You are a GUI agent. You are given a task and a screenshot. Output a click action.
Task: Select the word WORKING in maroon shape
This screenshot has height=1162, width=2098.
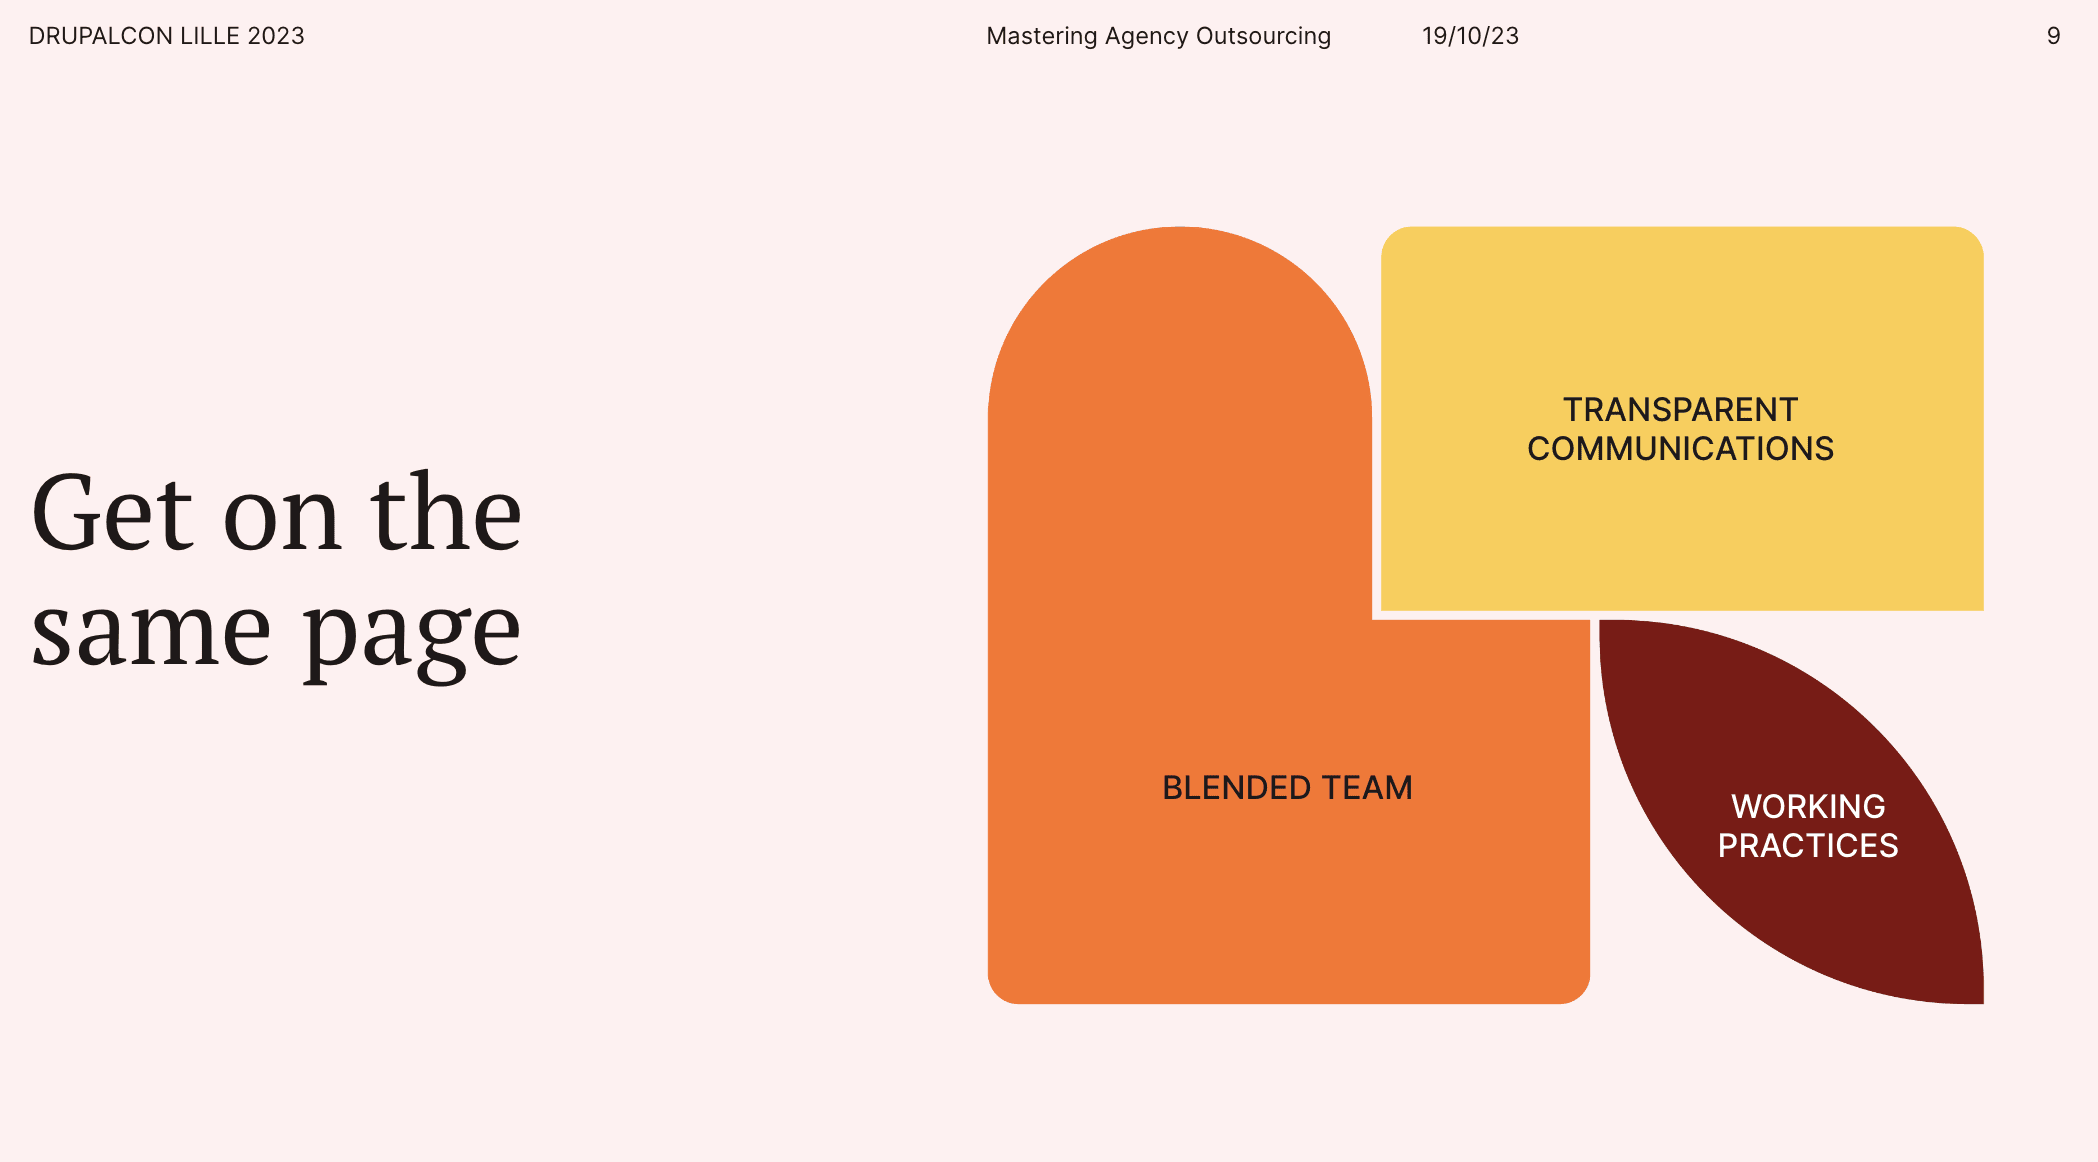[1808, 806]
